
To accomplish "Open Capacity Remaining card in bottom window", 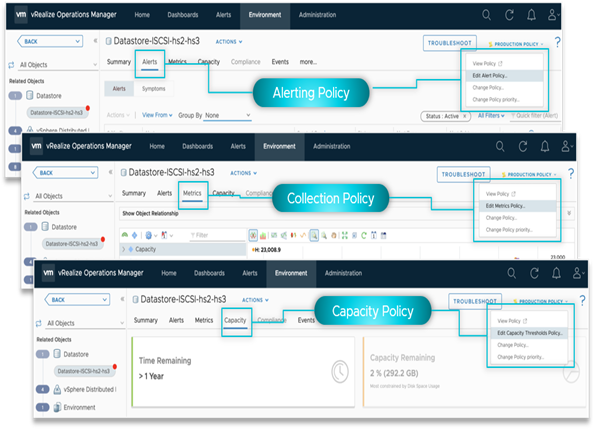I will (x=474, y=372).
